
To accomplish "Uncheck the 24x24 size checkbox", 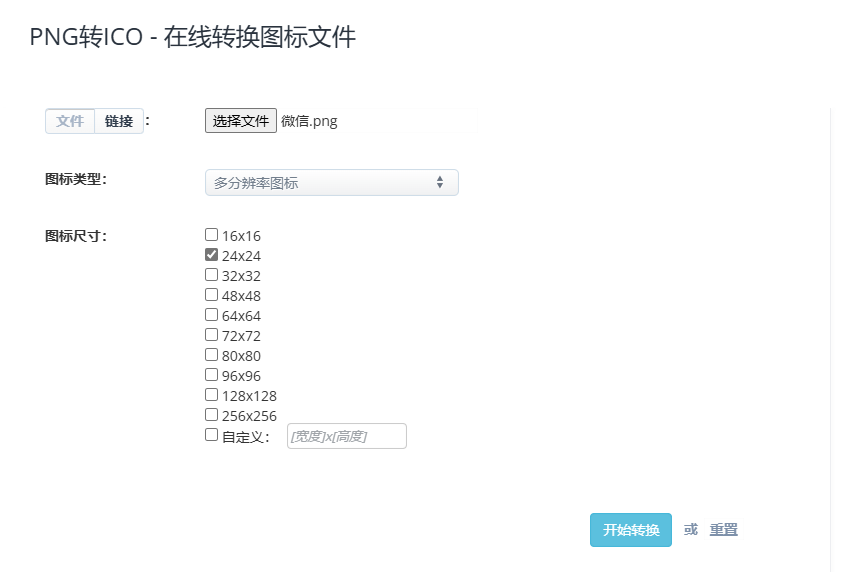I will [211, 255].
